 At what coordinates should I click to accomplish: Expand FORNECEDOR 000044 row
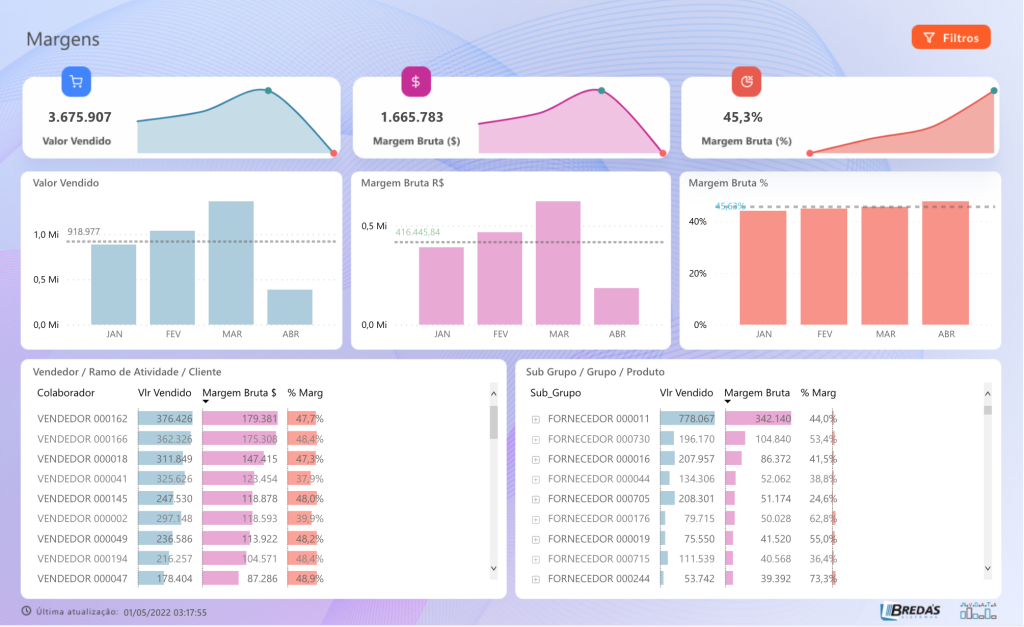click(536, 479)
